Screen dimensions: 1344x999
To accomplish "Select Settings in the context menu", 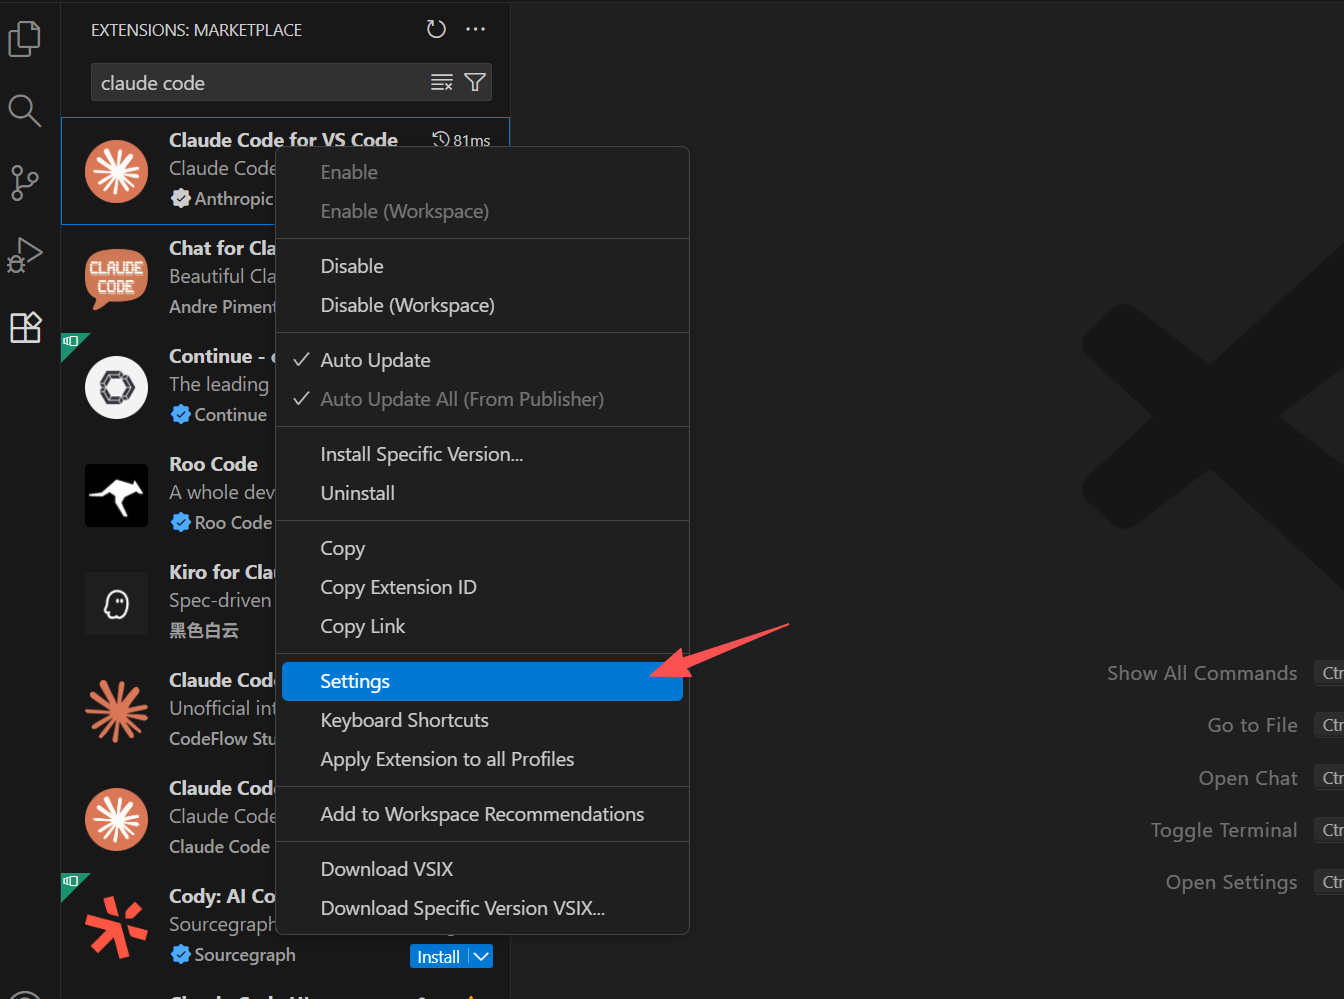I will point(355,681).
